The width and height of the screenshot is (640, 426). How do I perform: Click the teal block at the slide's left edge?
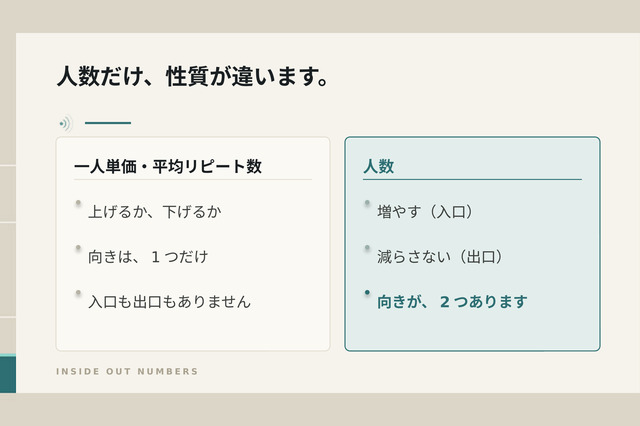[x=8, y=374]
